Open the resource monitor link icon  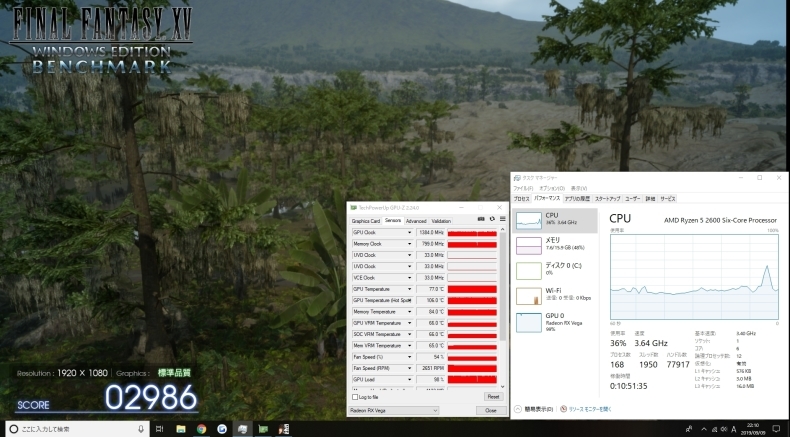[x=563, y=409]
